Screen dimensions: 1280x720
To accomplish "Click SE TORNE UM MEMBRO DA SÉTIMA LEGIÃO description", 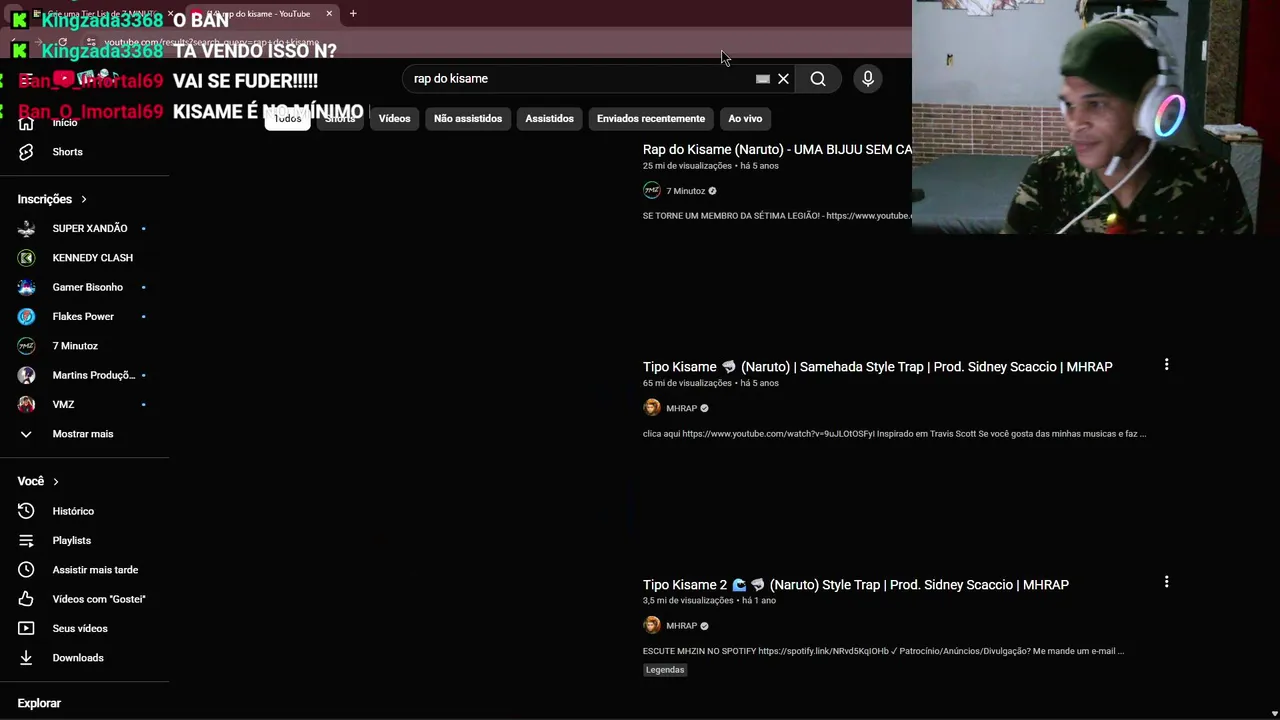I will [777, 216].
